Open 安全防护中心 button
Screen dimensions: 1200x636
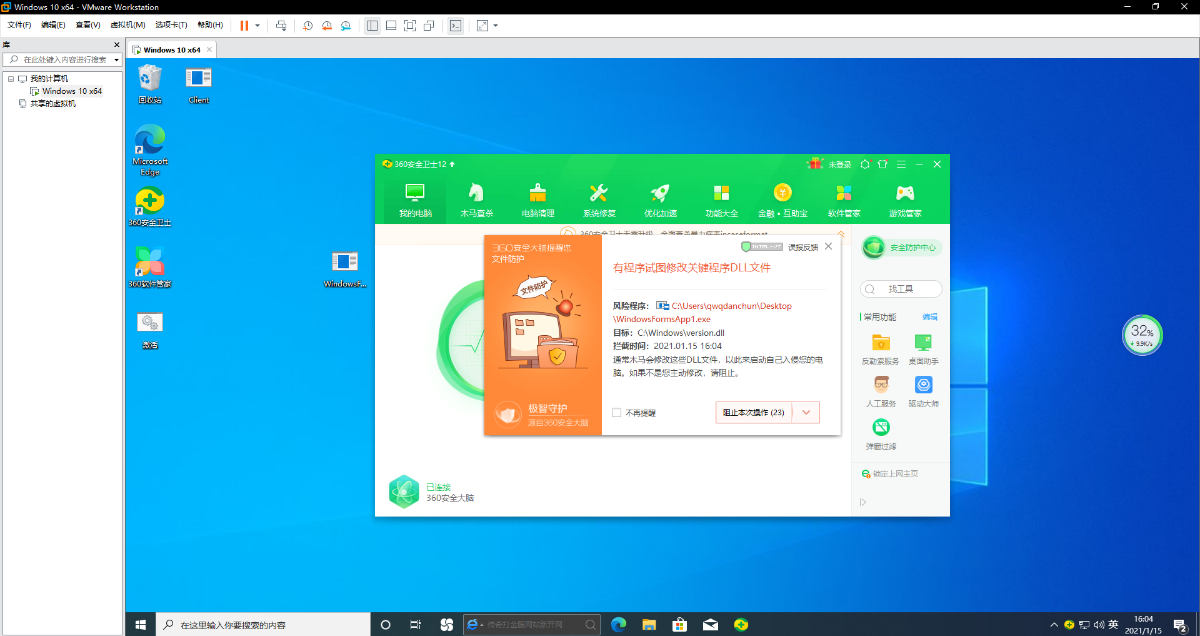pos(902,247)
